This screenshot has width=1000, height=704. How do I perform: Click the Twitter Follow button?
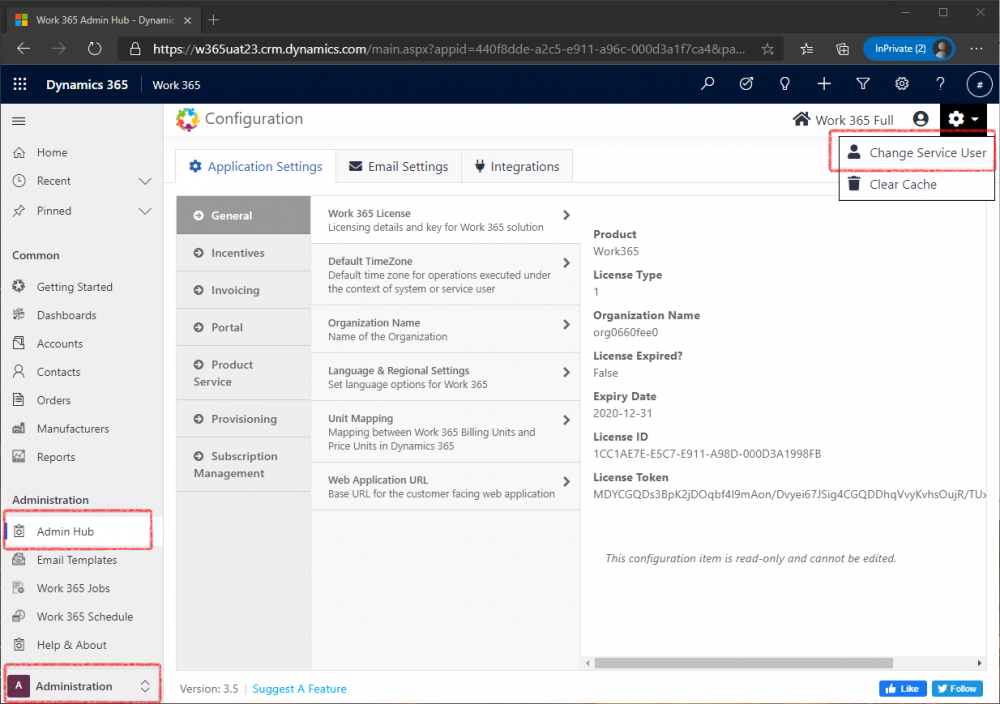click(957, 689)
